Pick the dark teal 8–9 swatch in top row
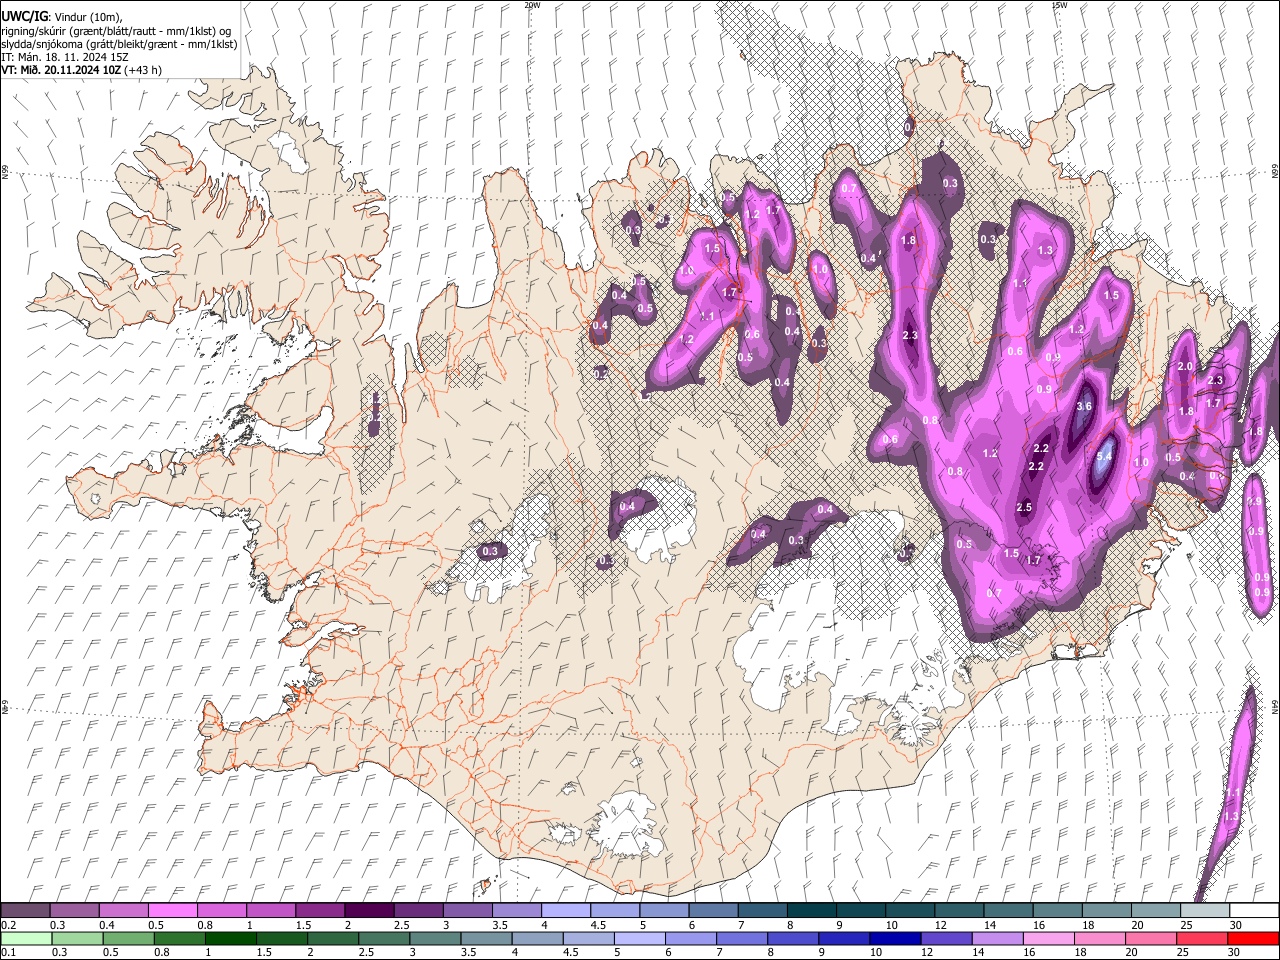 pos(811,910)
